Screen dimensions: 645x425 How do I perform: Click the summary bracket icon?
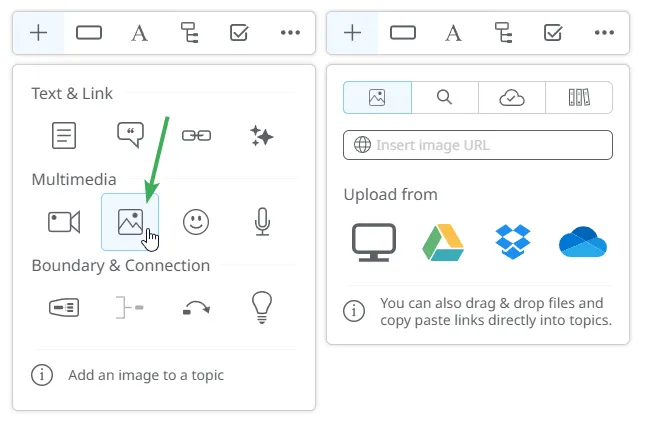(130, 308)
